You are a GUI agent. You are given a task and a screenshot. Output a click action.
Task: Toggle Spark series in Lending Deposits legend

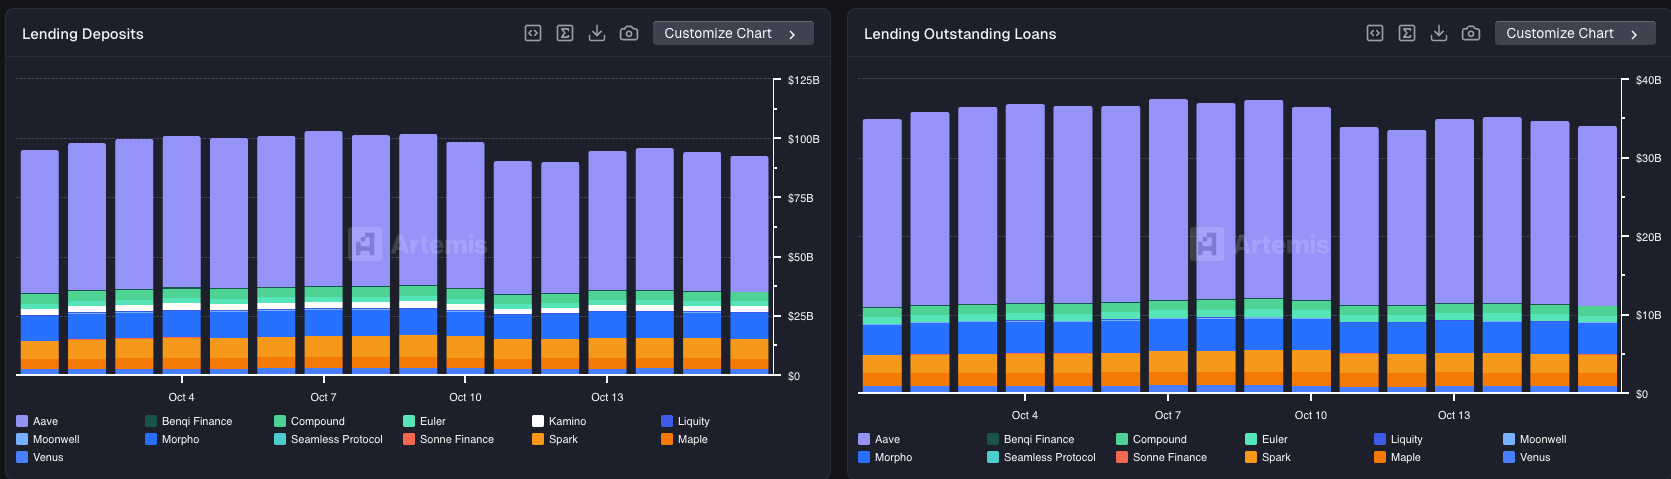(555, 439)
